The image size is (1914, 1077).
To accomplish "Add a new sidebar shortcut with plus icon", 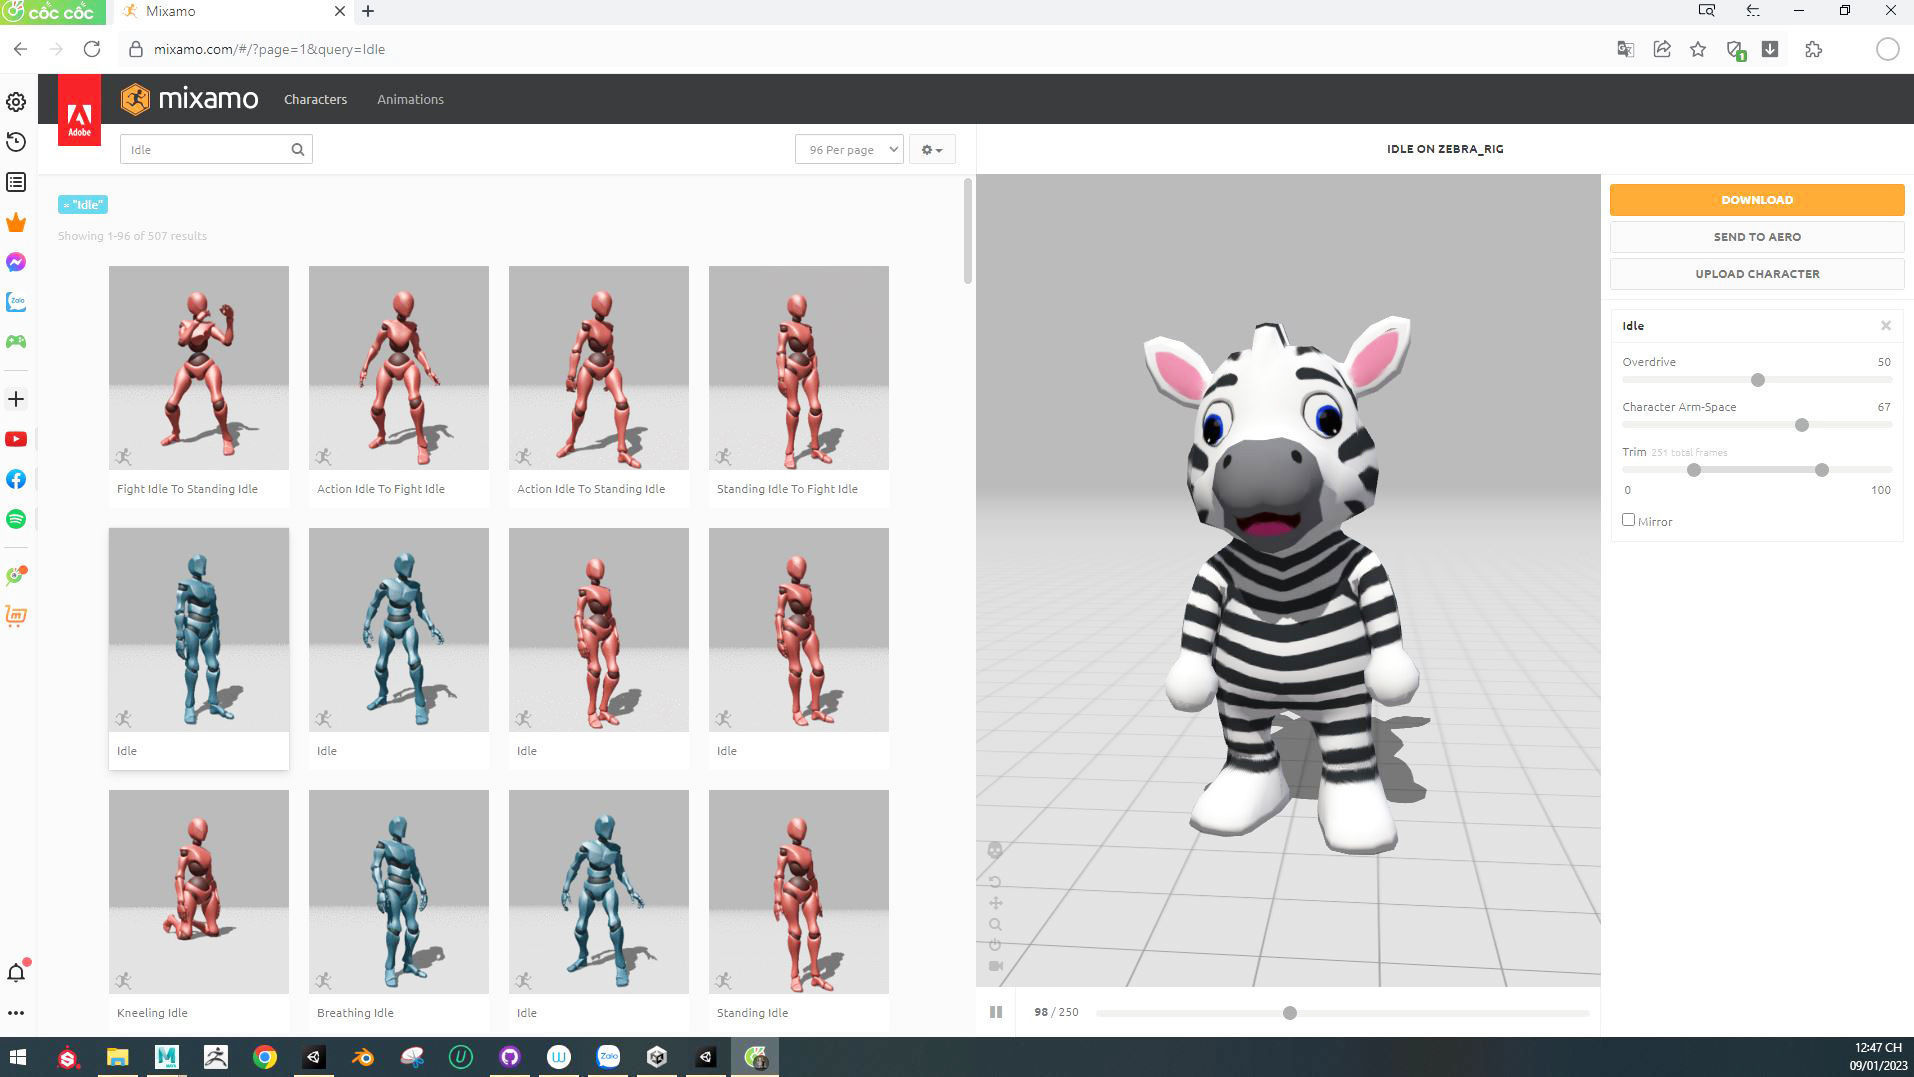I will (x=16, y=399).
